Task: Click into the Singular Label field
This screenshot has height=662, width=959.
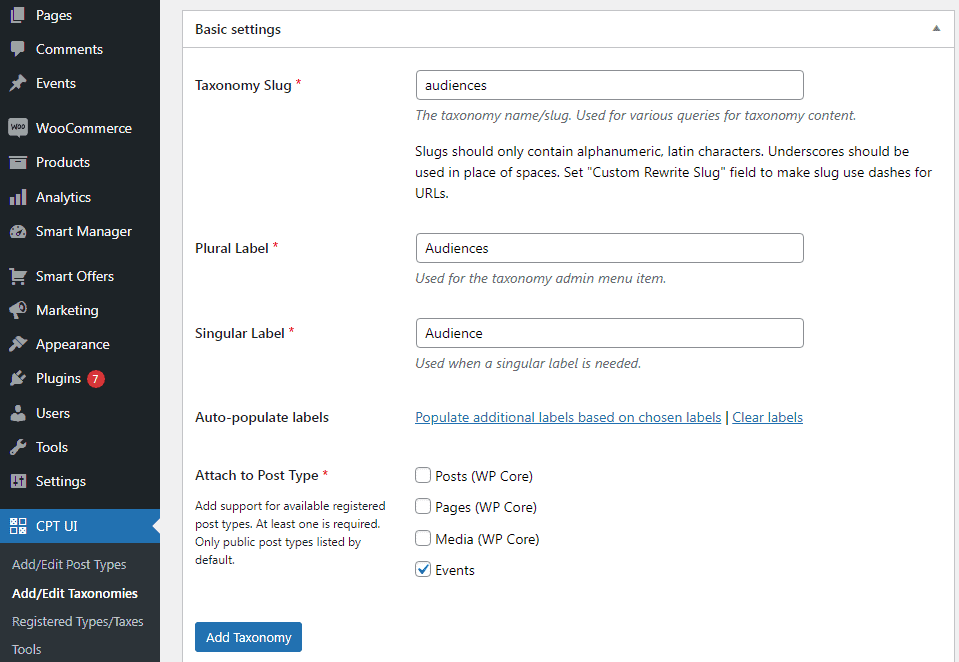Action: pos(609,333)
